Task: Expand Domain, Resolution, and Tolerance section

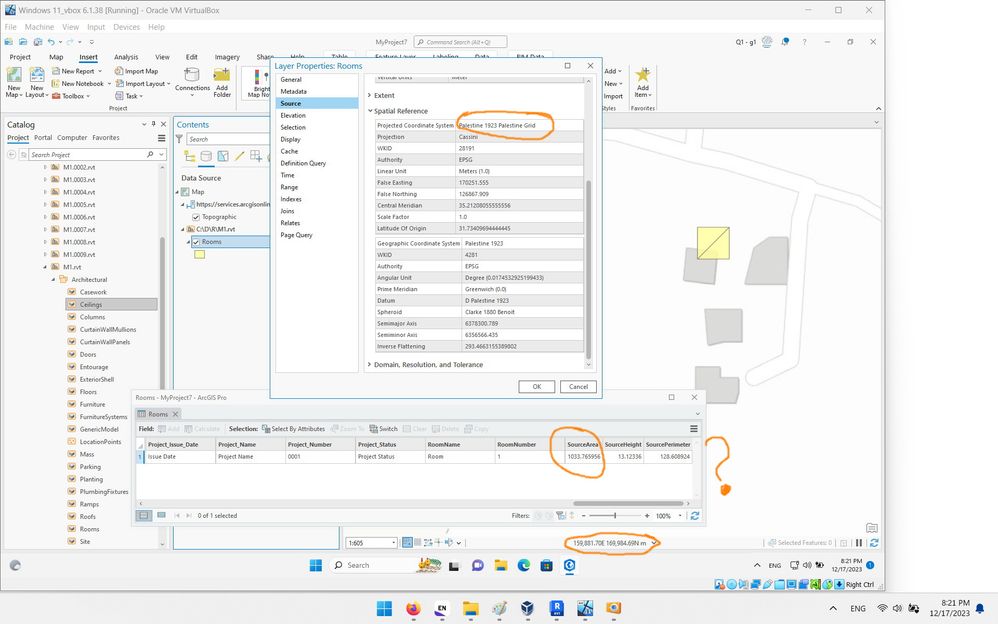Action: pos(370,365)
